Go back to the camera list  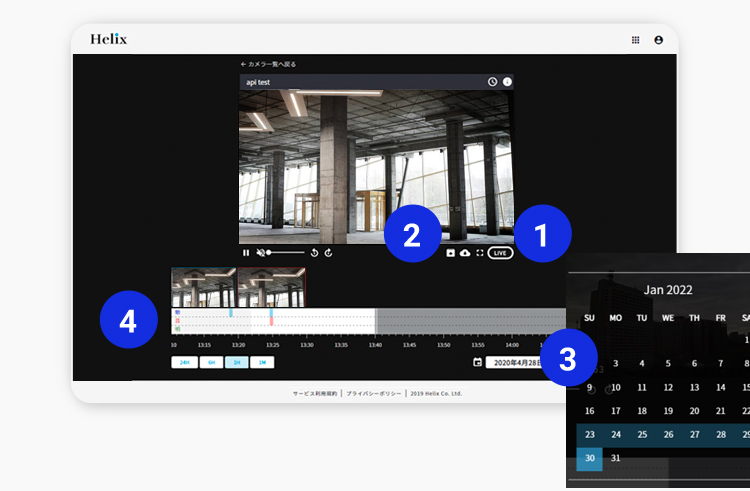[x=268, y=64]
